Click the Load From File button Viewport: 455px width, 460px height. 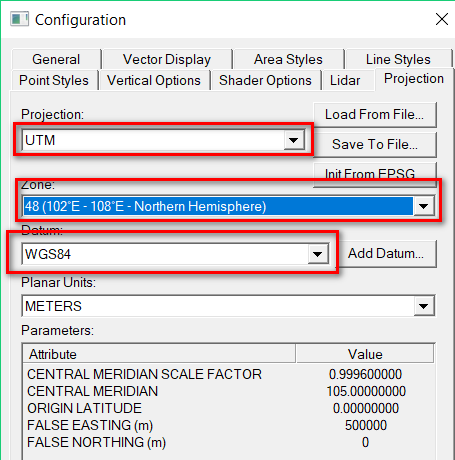click(375, 115)
